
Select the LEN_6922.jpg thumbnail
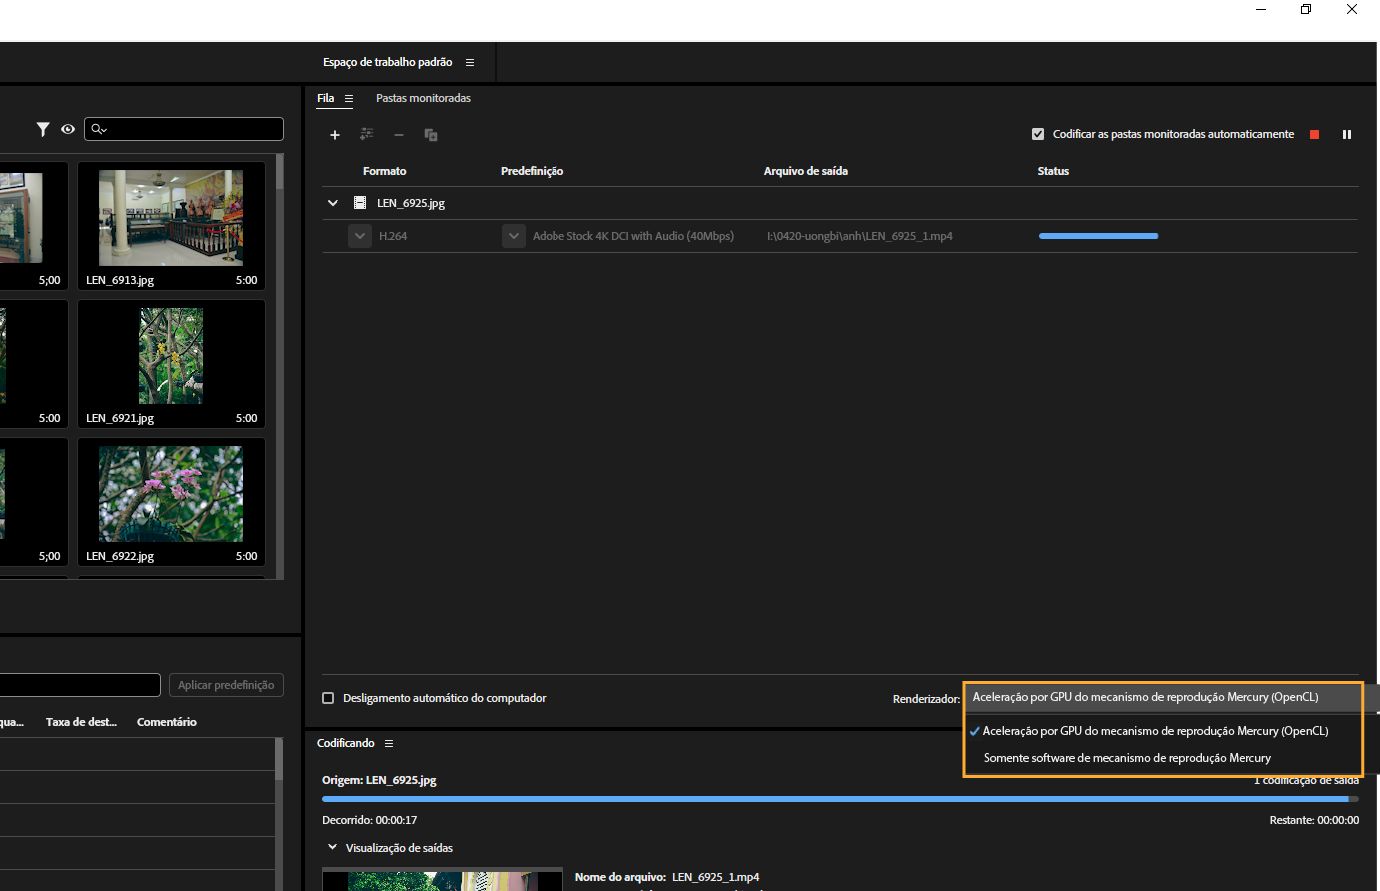(171, 494)
